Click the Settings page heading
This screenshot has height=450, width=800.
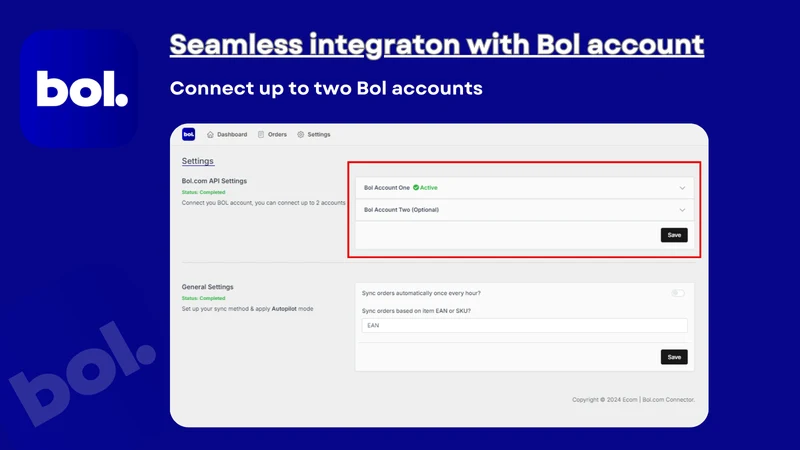tap(197, 161)
